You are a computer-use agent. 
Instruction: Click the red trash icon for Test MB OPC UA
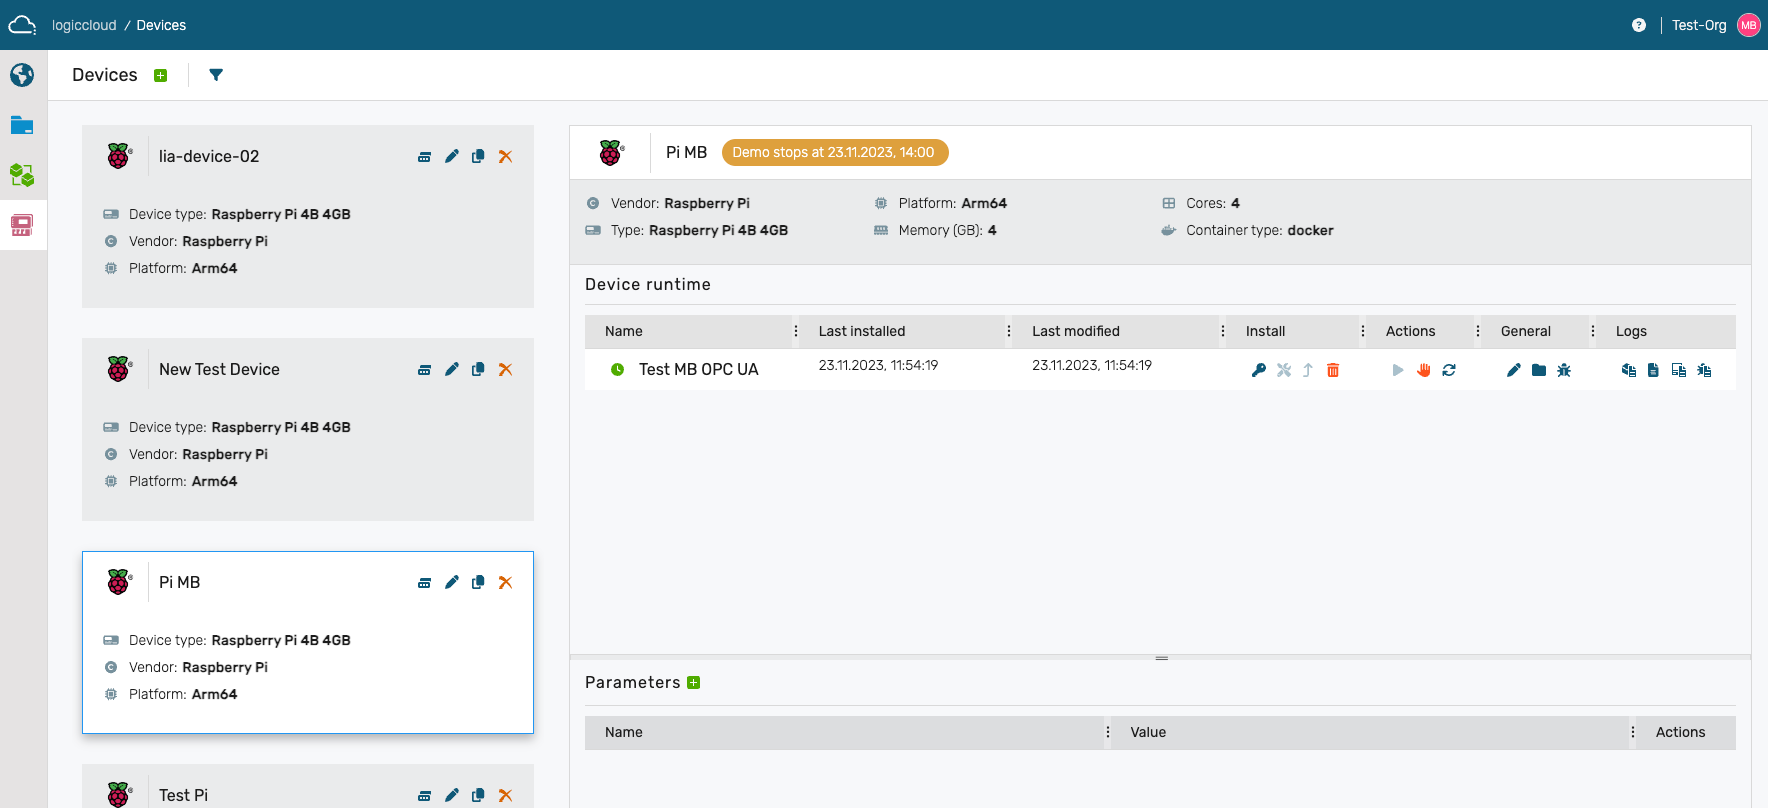point(1333,371)
